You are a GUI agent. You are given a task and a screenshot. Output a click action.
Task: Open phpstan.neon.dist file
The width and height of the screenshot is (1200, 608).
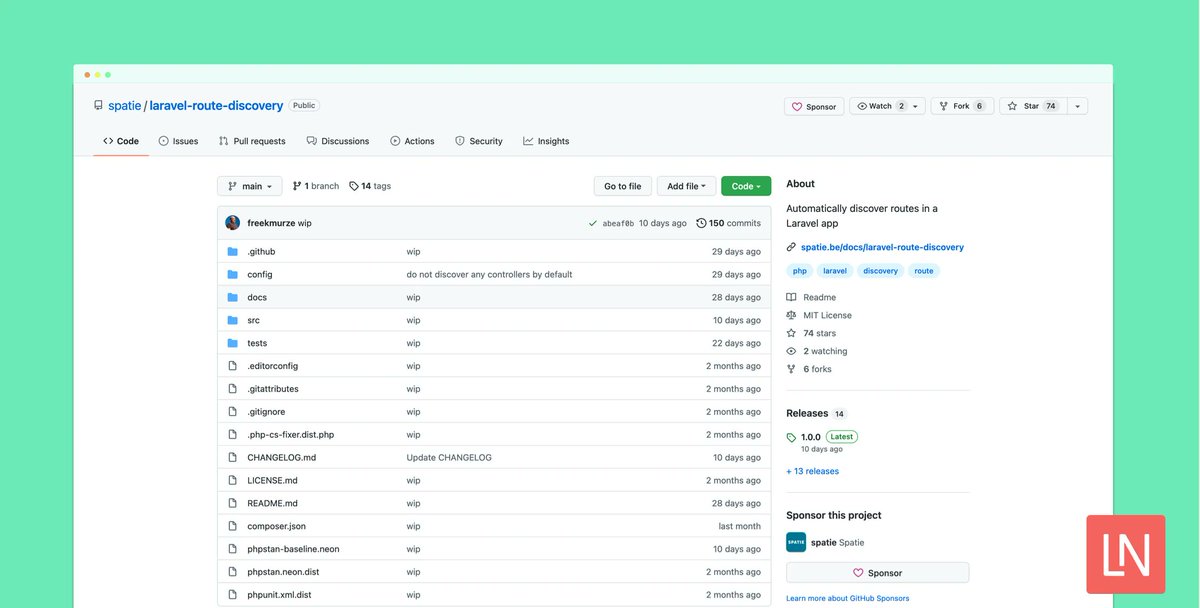click(283, 572)
